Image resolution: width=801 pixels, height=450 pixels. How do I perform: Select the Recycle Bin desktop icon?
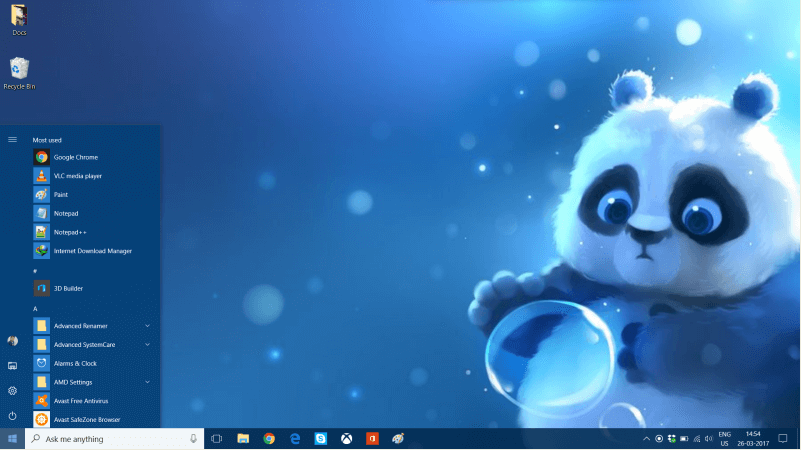pyautogui.click(x=19, y=74)
